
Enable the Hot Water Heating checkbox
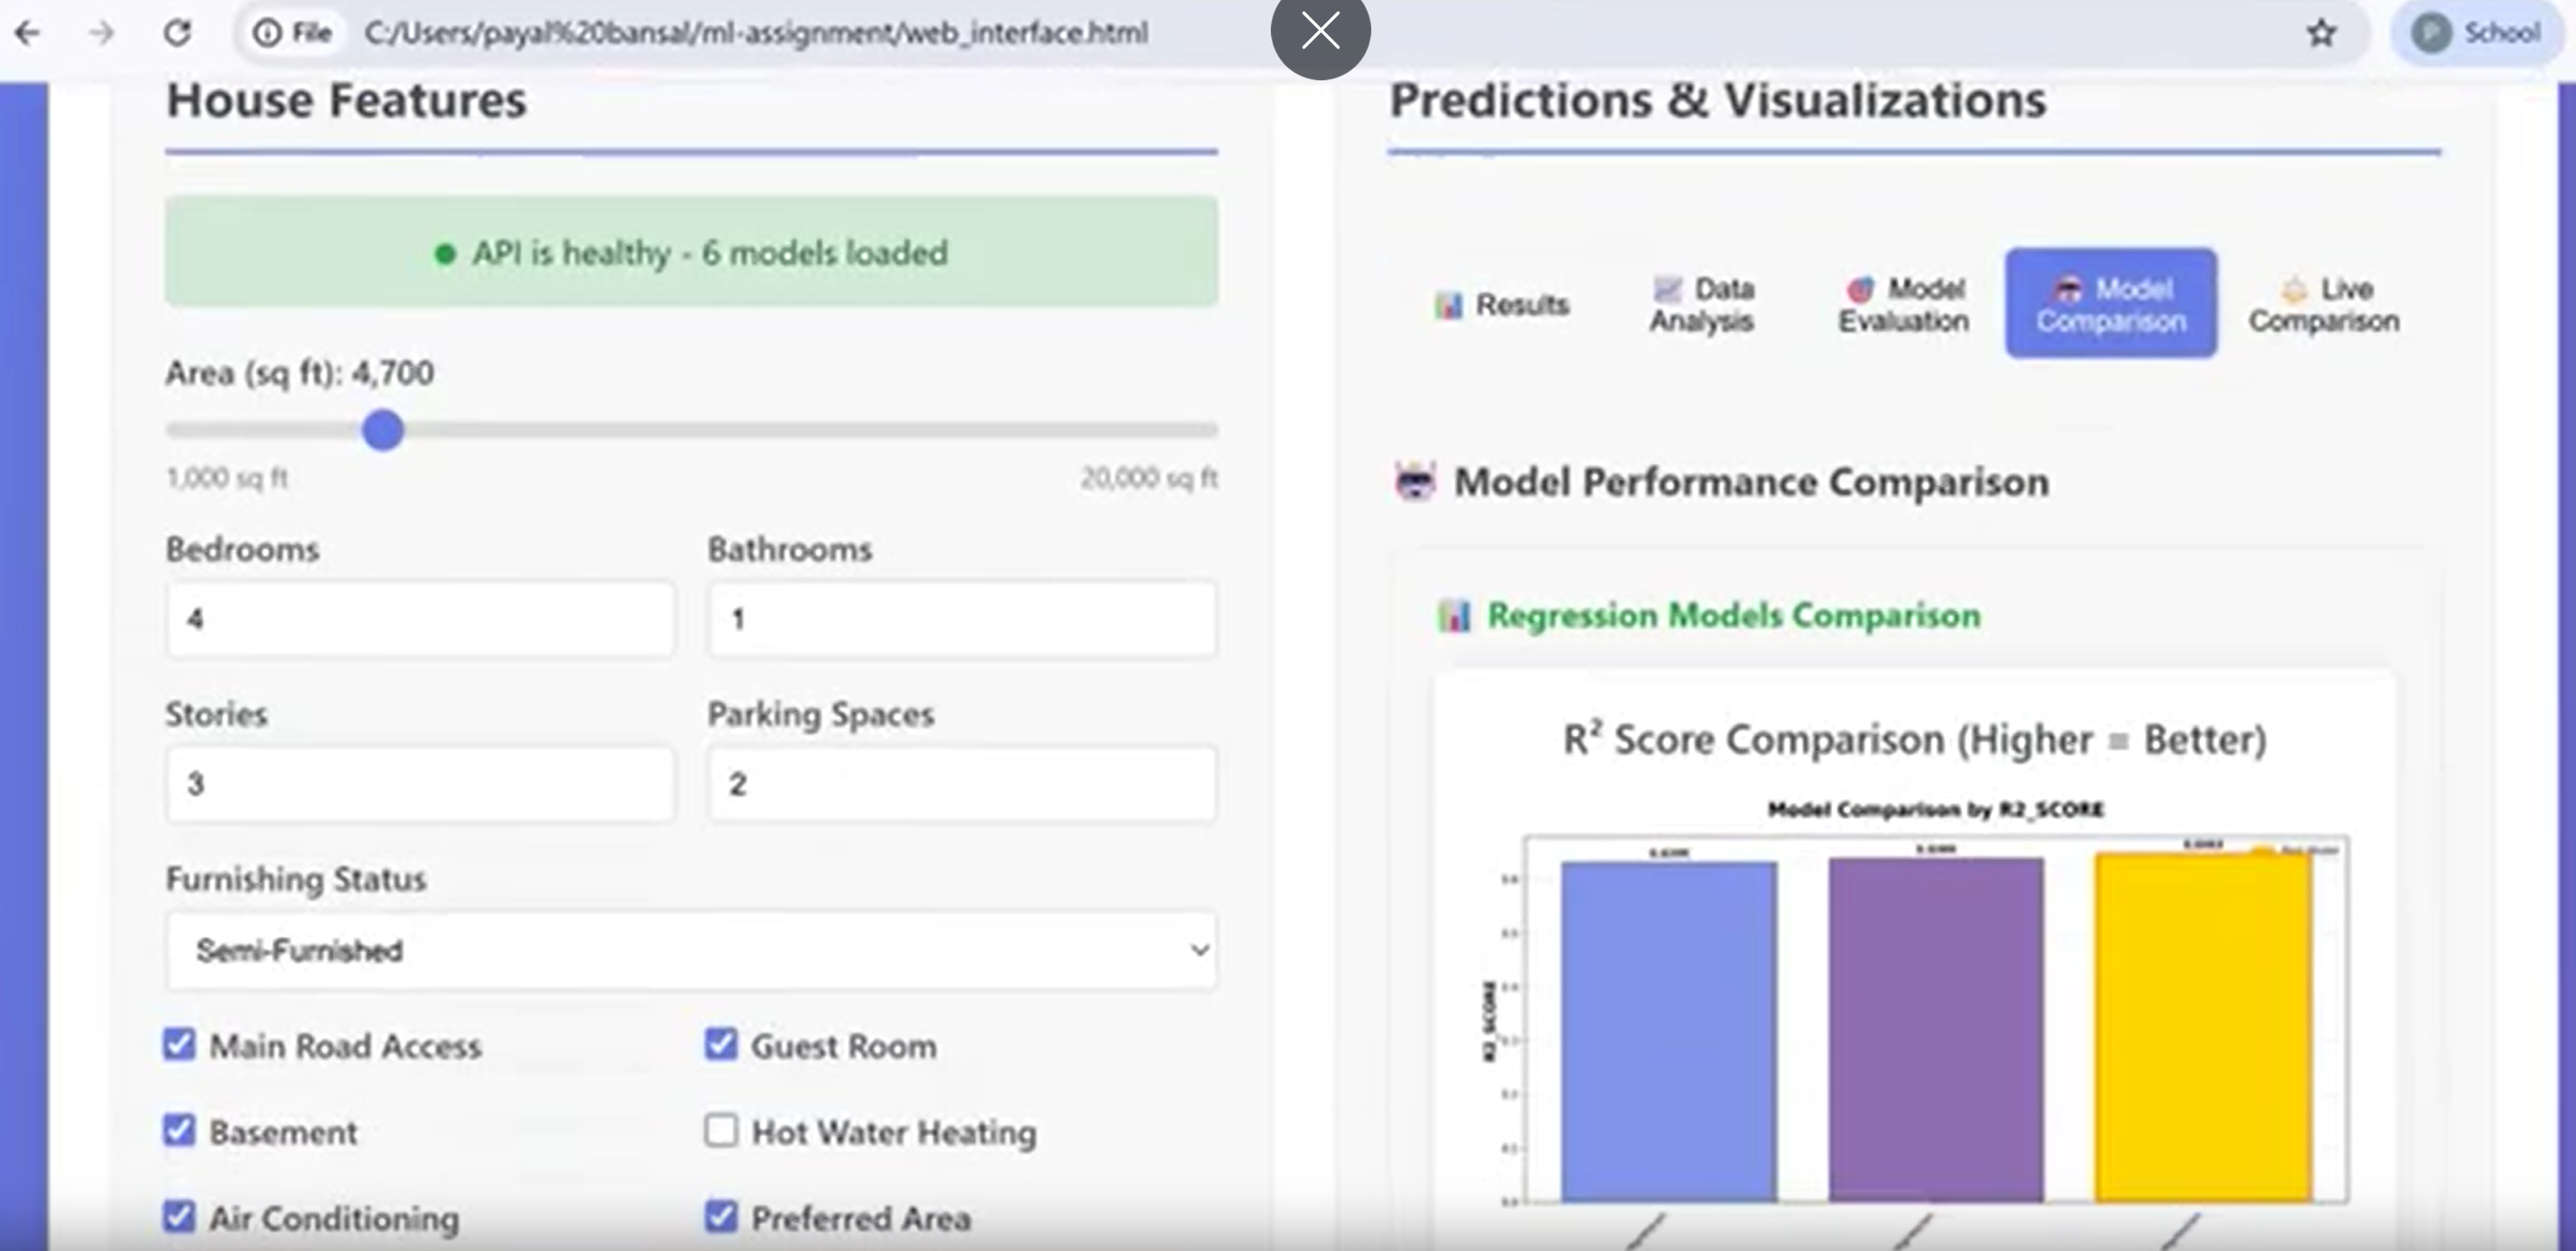click(x=721, y=1131)
